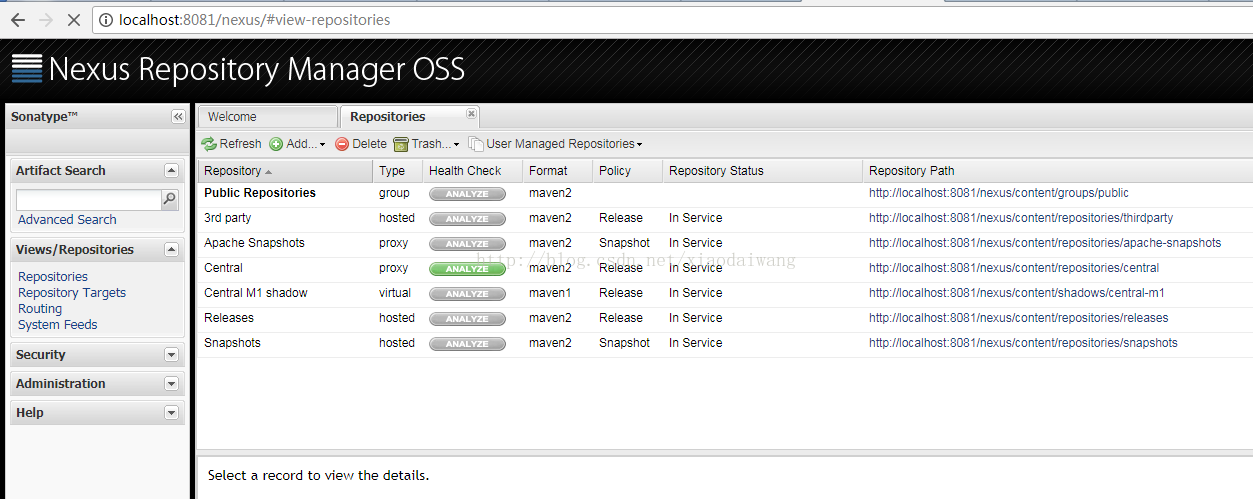
Task: Stop page loading with X button
Action: pos(73,19)
